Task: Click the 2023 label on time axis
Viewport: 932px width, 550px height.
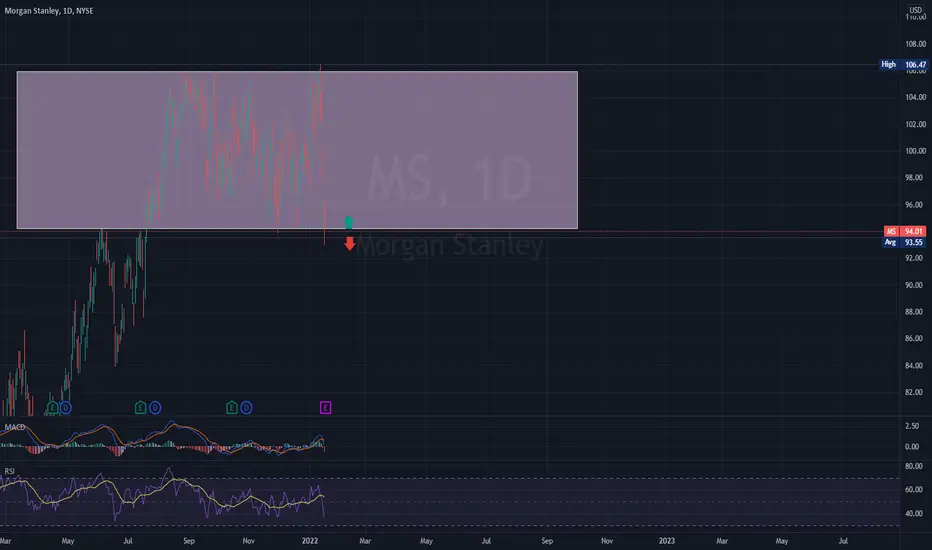Action: (x=666, y=540)
